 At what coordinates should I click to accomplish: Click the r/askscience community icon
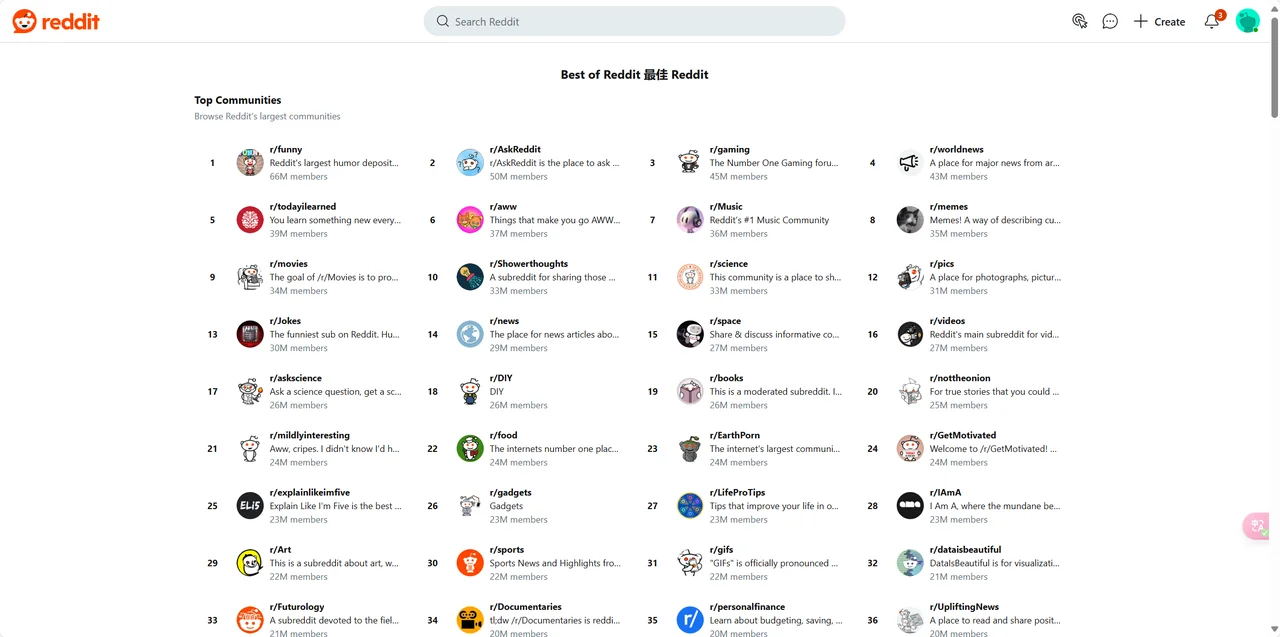pyautogui.click(x=250, y=391)
